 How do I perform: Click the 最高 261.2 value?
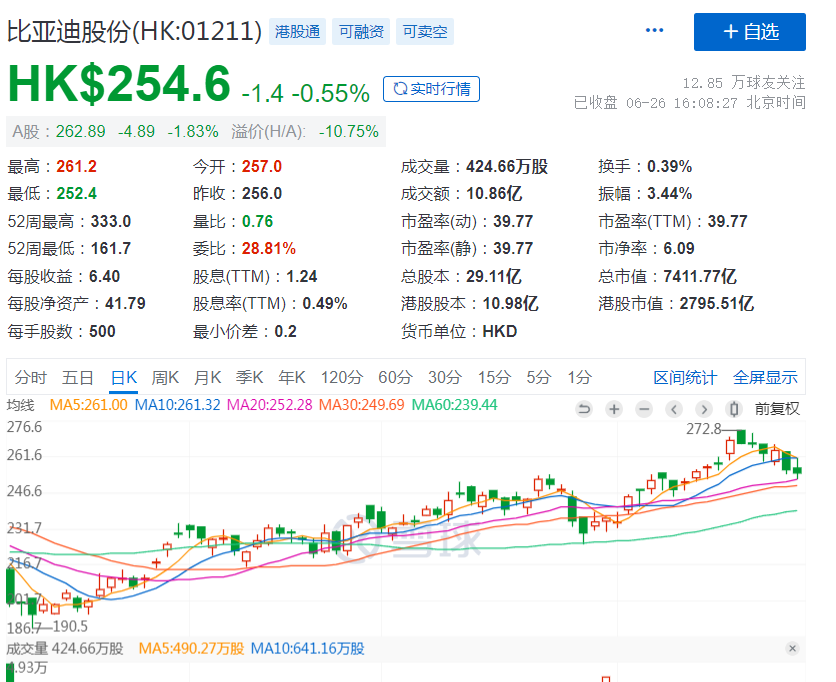click(x=76, y=166)
